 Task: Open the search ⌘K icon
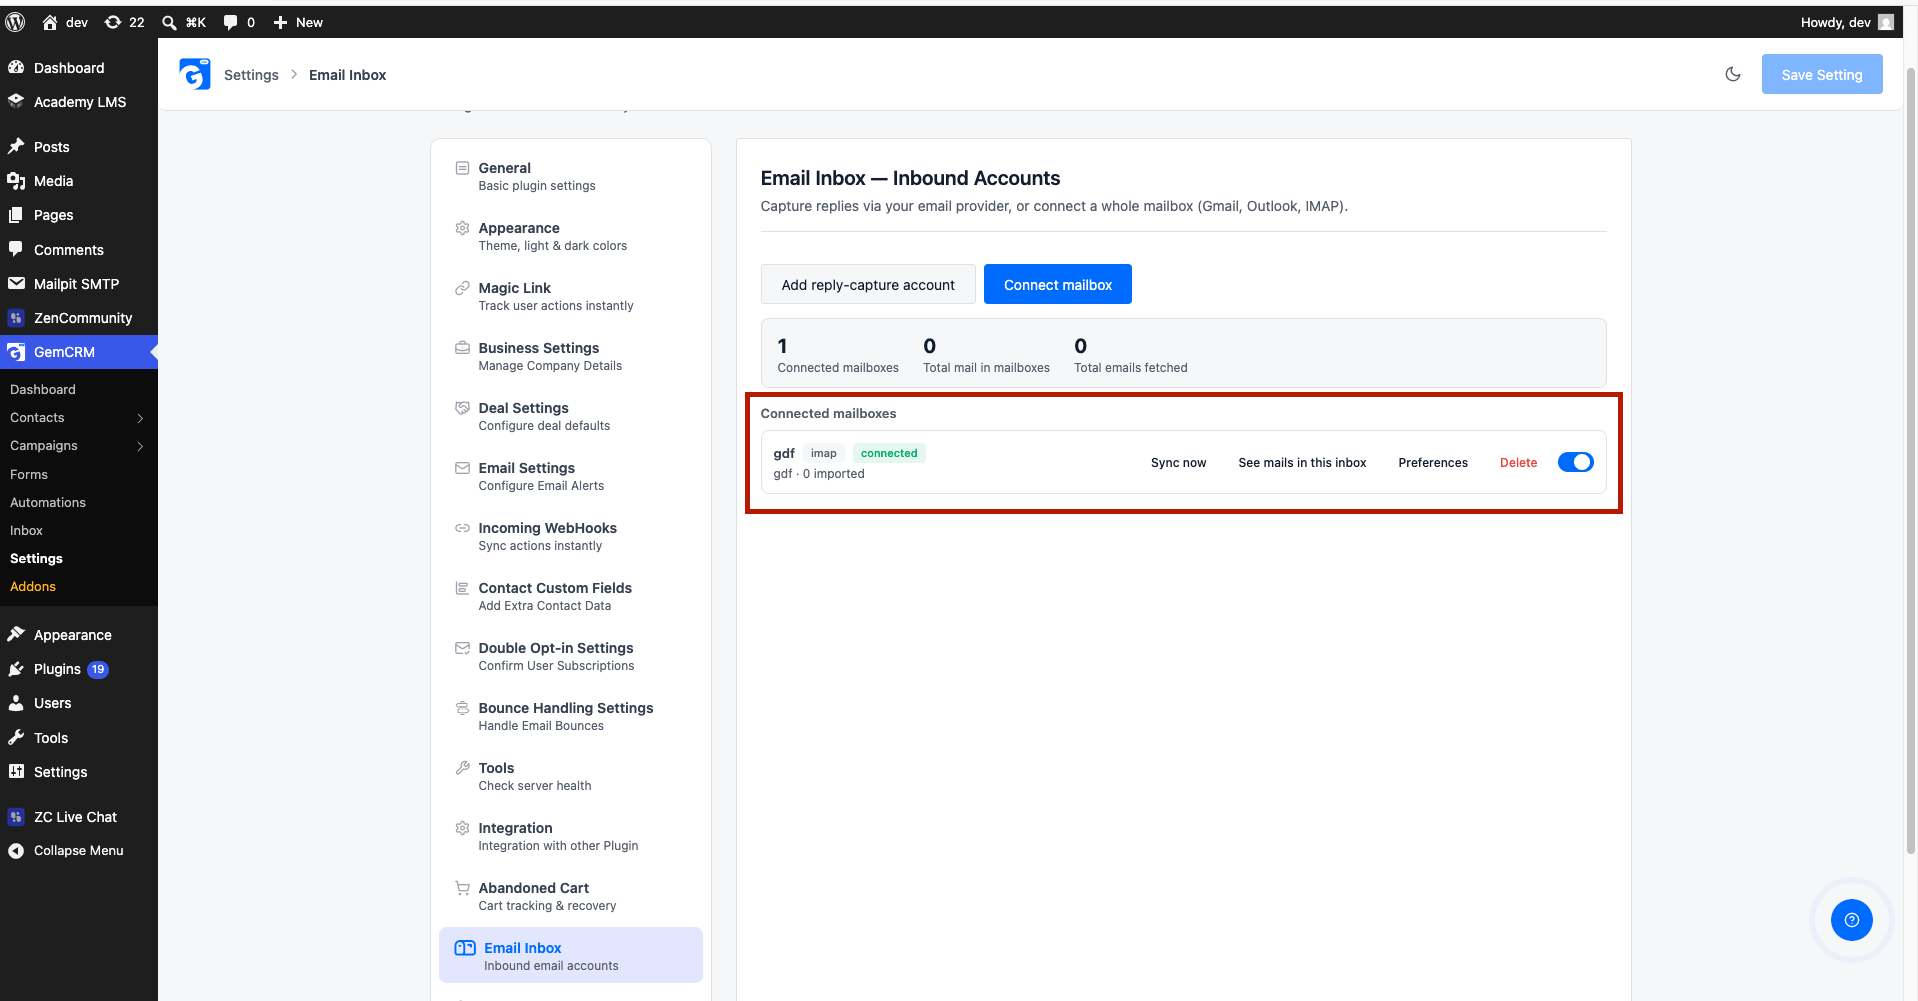tap(169, 22)
